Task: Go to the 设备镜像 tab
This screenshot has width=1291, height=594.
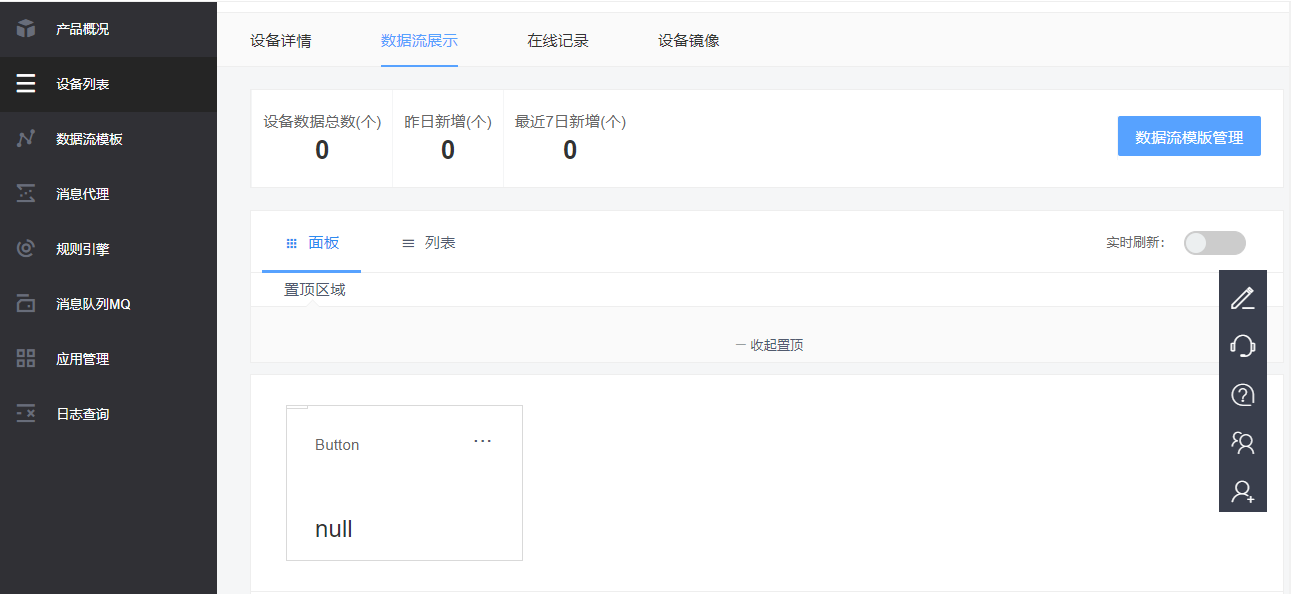Action: 688,41
